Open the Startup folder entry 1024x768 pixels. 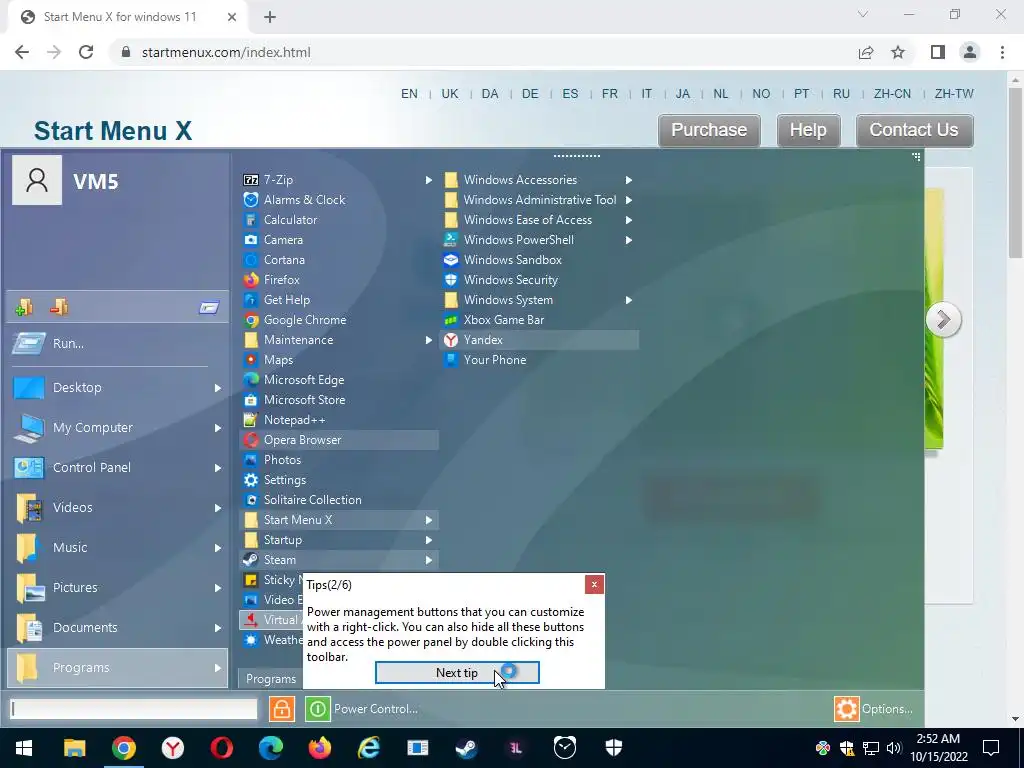click(x=339, y=540)
